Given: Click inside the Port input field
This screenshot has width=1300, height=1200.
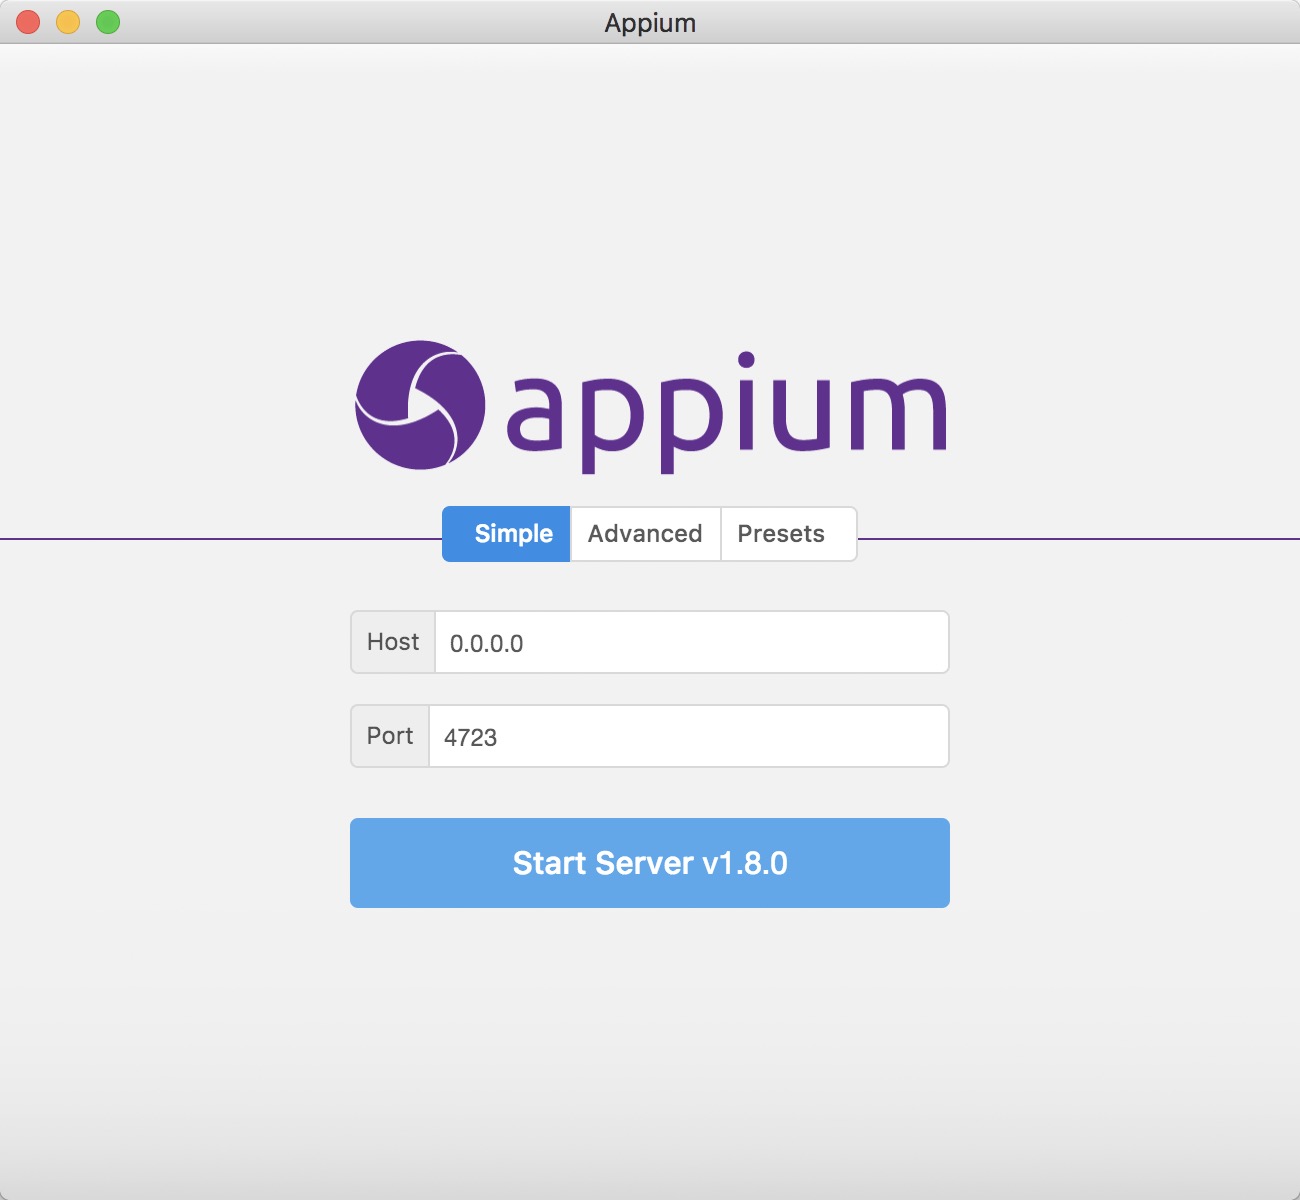Looking at the screenshot, I should [688, 736].
